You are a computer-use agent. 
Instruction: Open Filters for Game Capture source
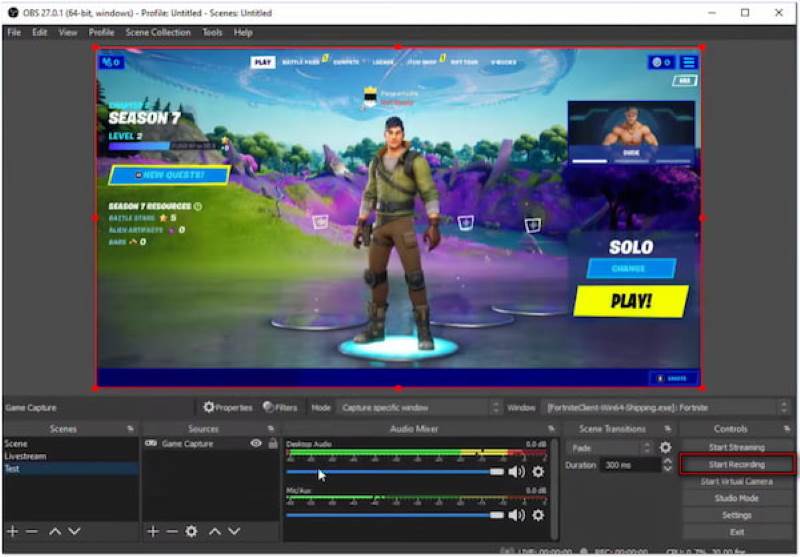point(280,408)
